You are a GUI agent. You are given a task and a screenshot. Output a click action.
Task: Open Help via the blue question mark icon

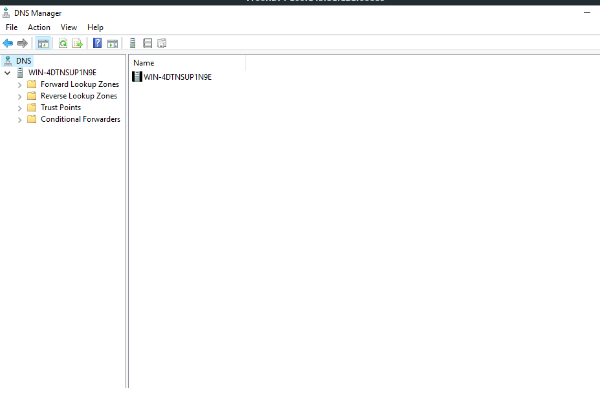pos(97,43)
